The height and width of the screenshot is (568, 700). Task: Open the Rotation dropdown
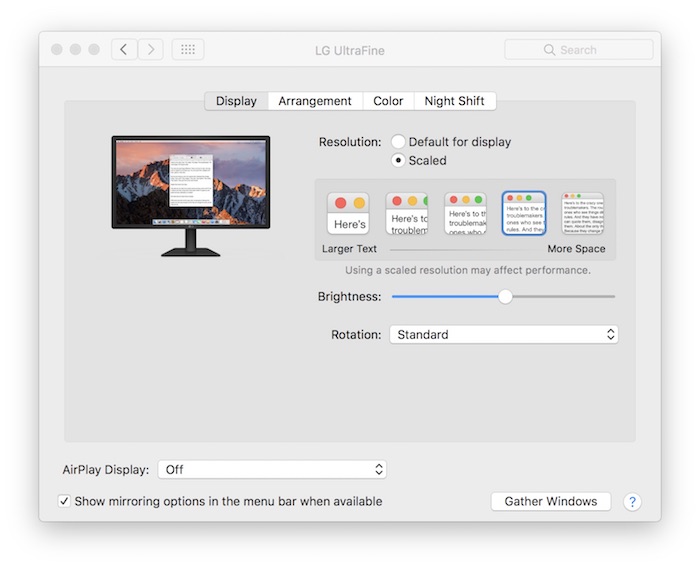tap(504, 334)
